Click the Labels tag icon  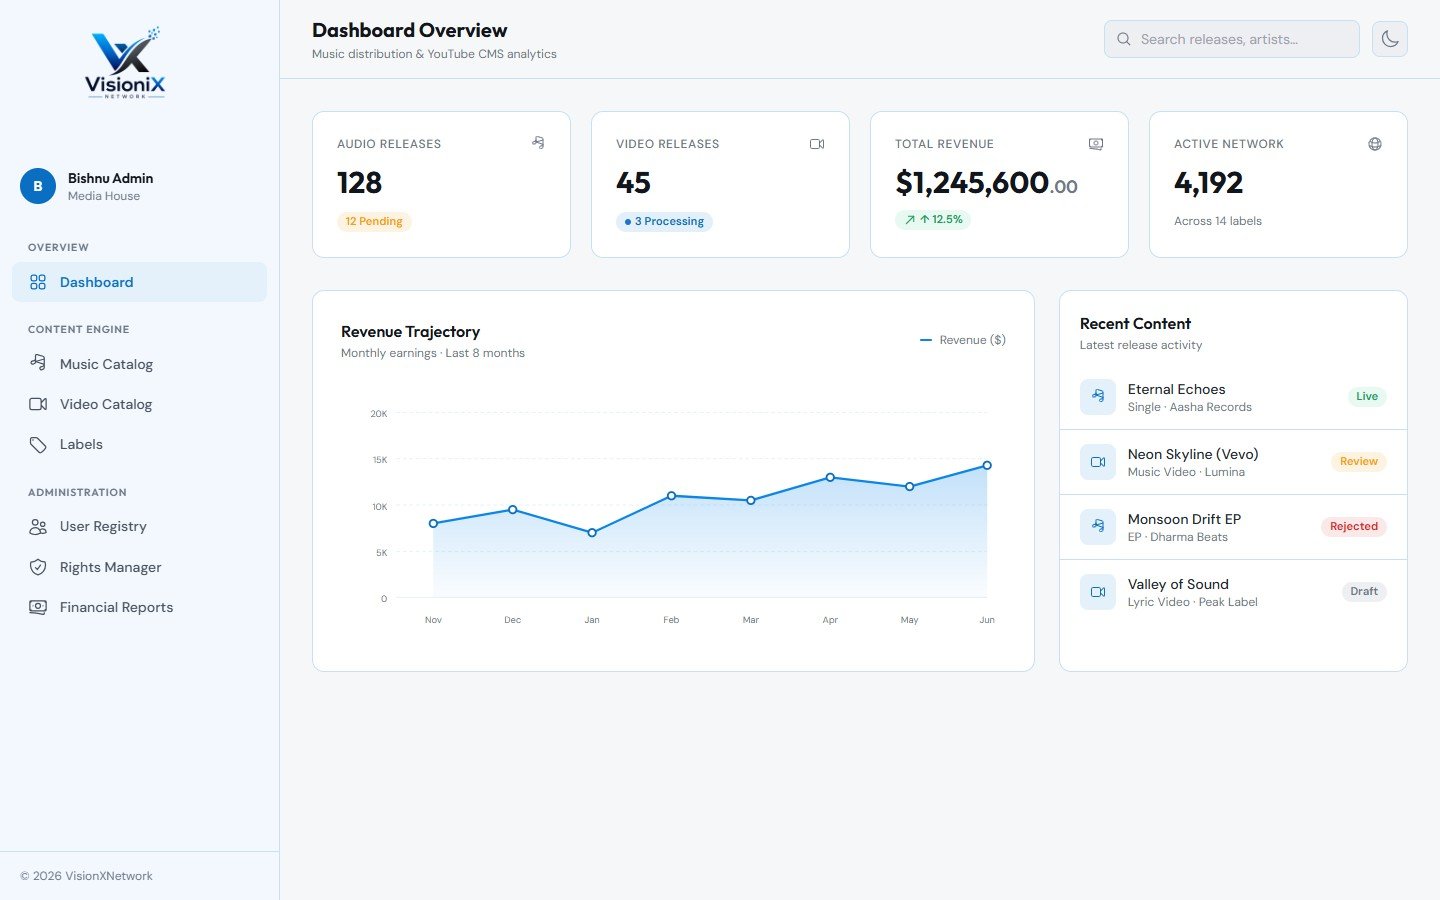[38, 445]
